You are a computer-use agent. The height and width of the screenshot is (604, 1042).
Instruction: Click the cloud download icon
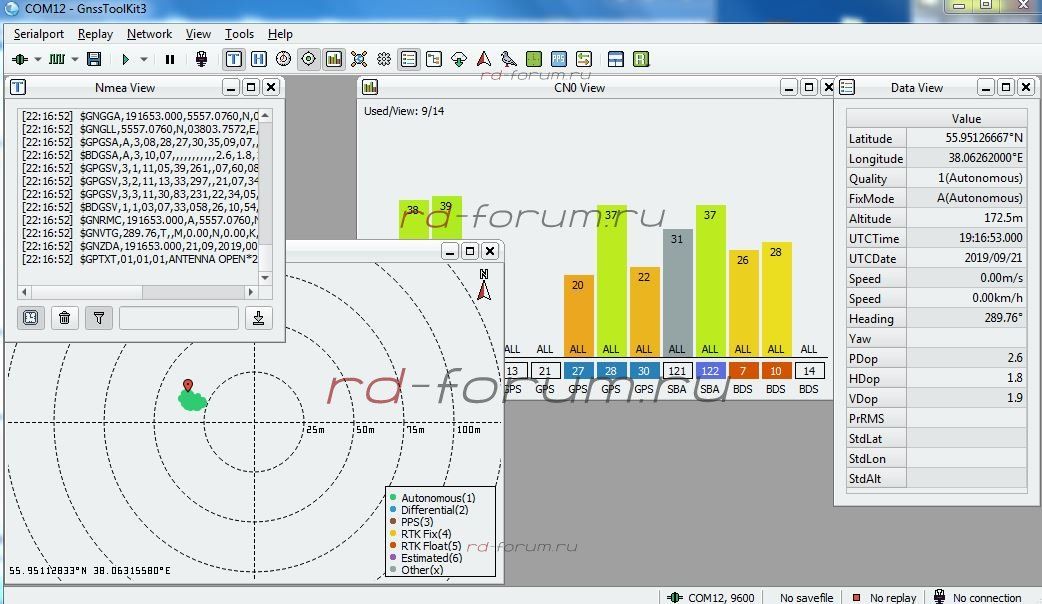click(x=459, y=59)
